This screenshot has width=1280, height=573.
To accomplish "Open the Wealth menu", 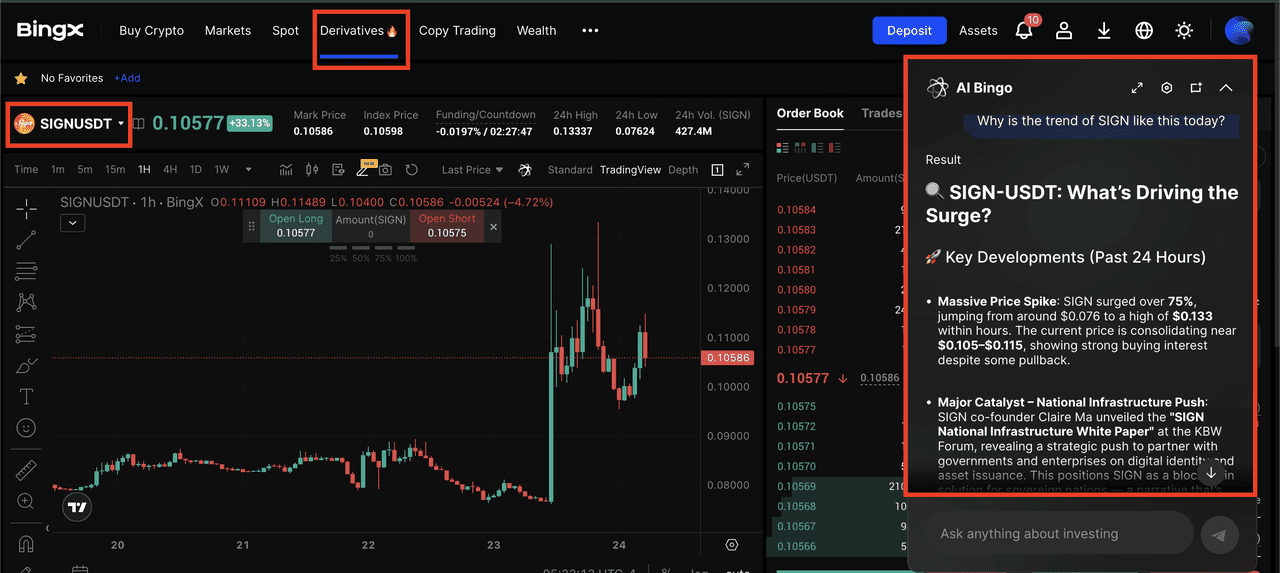I will (x=536, y=30).
